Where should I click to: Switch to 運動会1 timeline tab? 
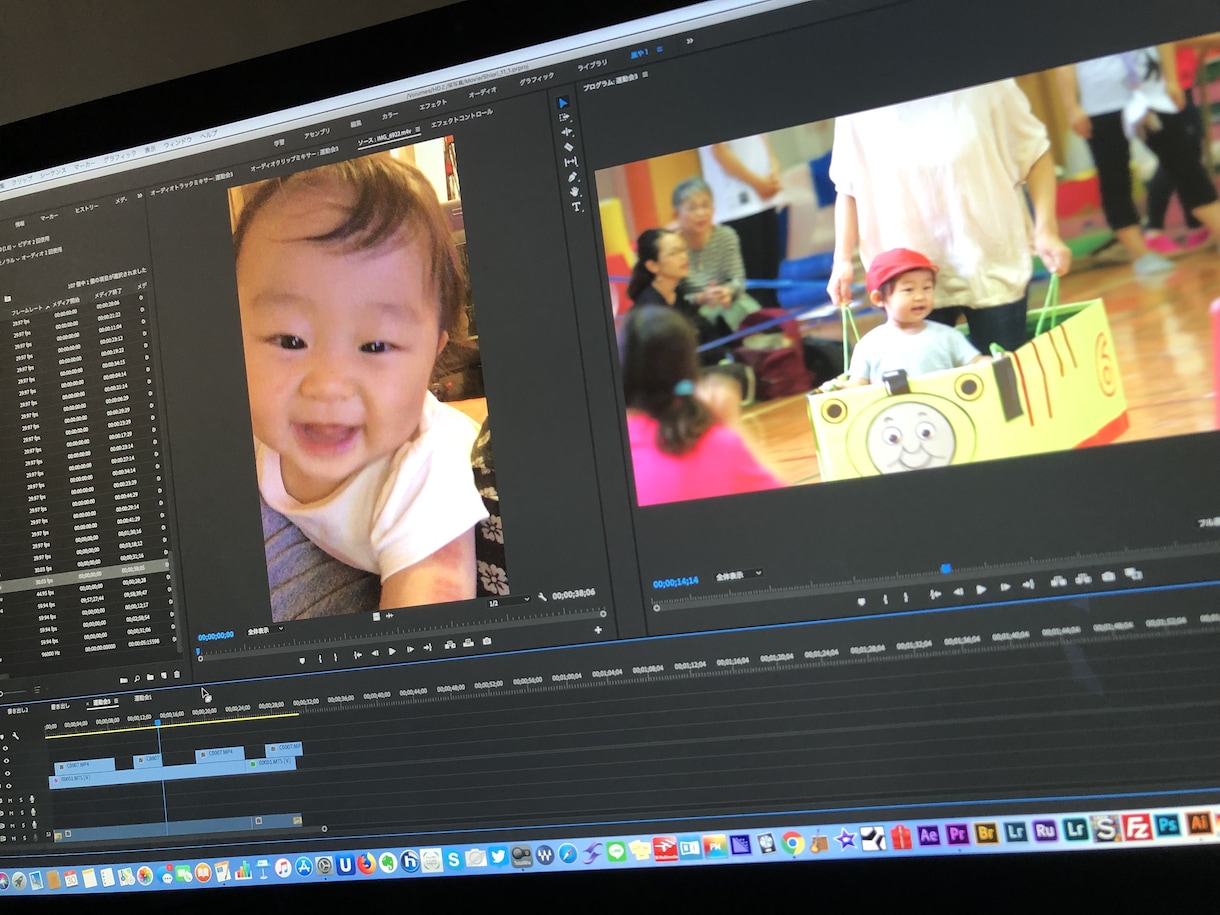pos(143,698)
